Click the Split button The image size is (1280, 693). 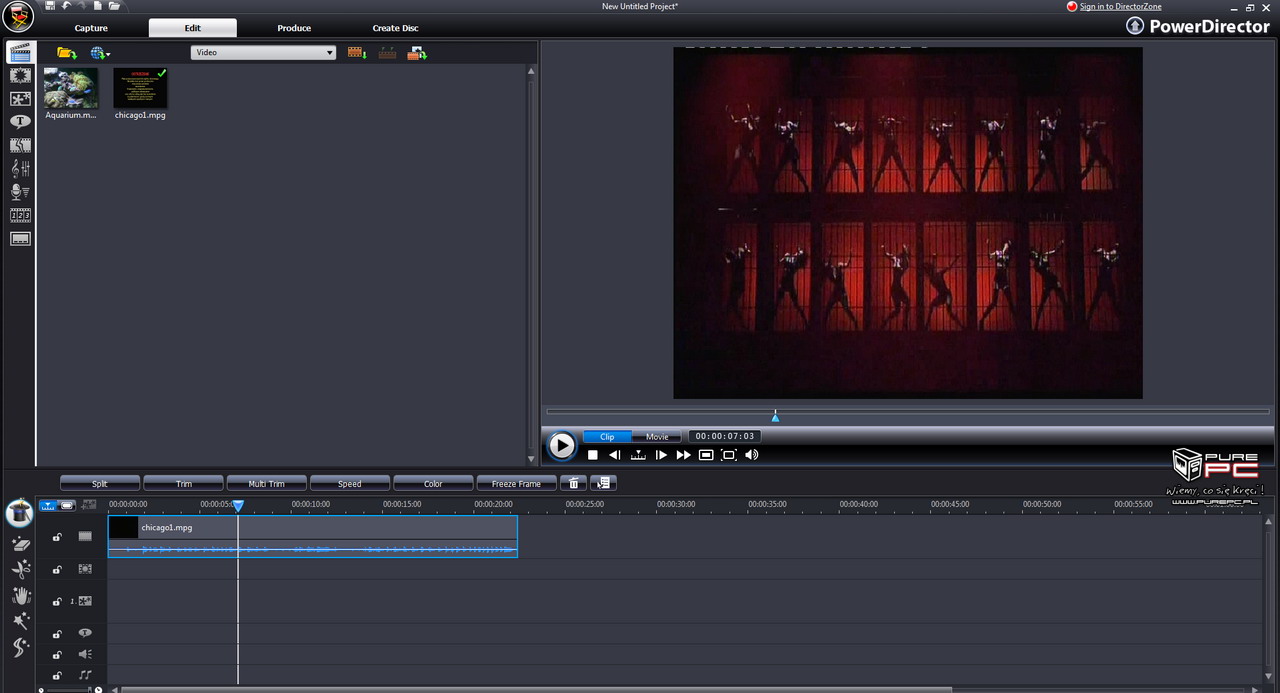100,484
